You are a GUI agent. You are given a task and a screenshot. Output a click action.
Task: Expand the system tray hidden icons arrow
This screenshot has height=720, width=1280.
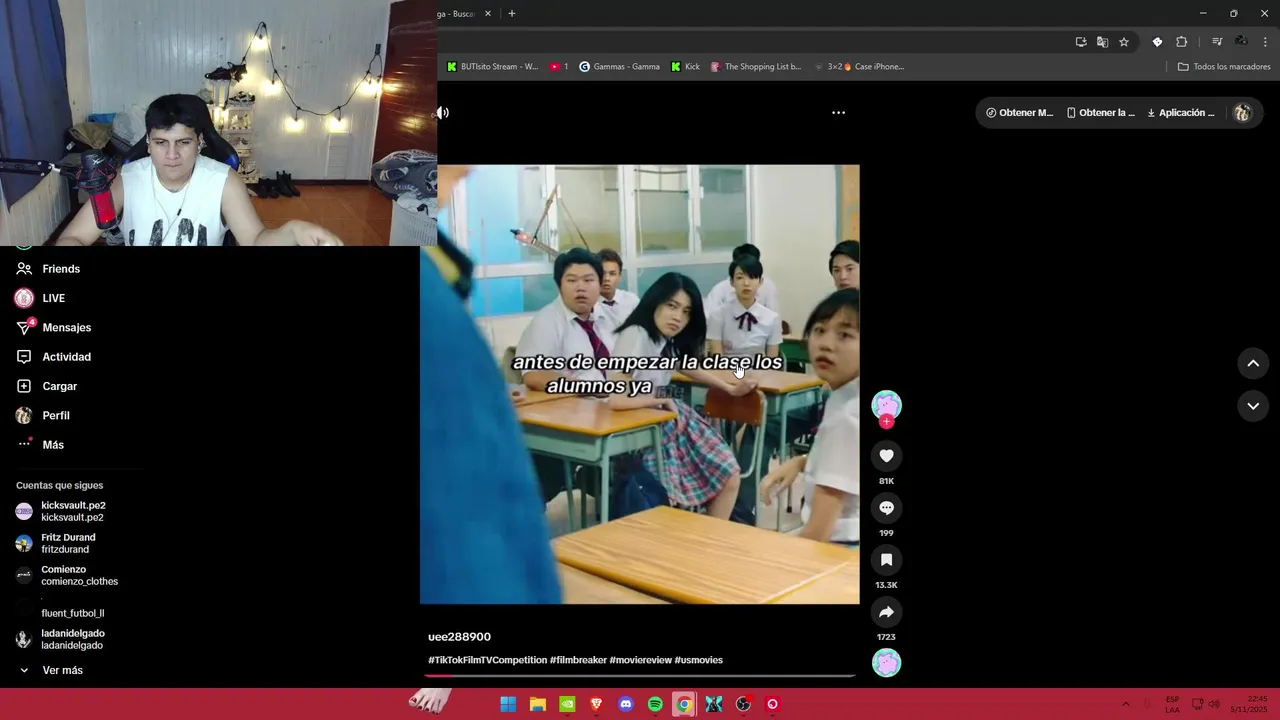pyautogui.click(x=1125, y=704)
